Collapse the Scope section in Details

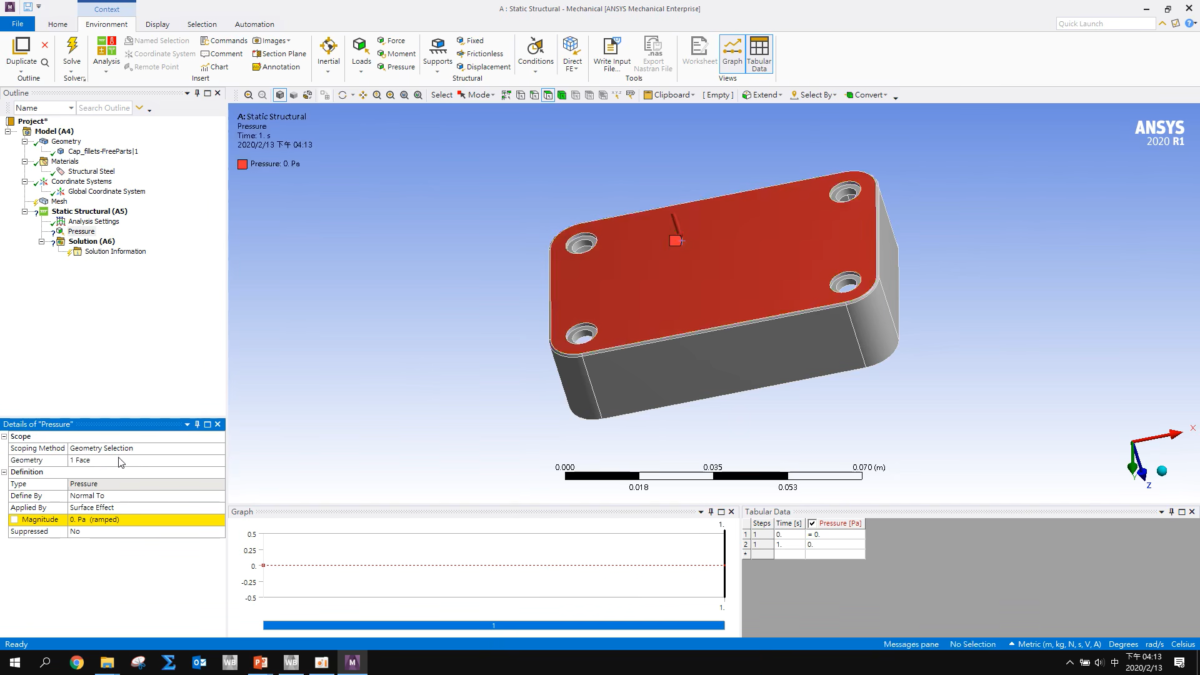(x=4, y=436)
